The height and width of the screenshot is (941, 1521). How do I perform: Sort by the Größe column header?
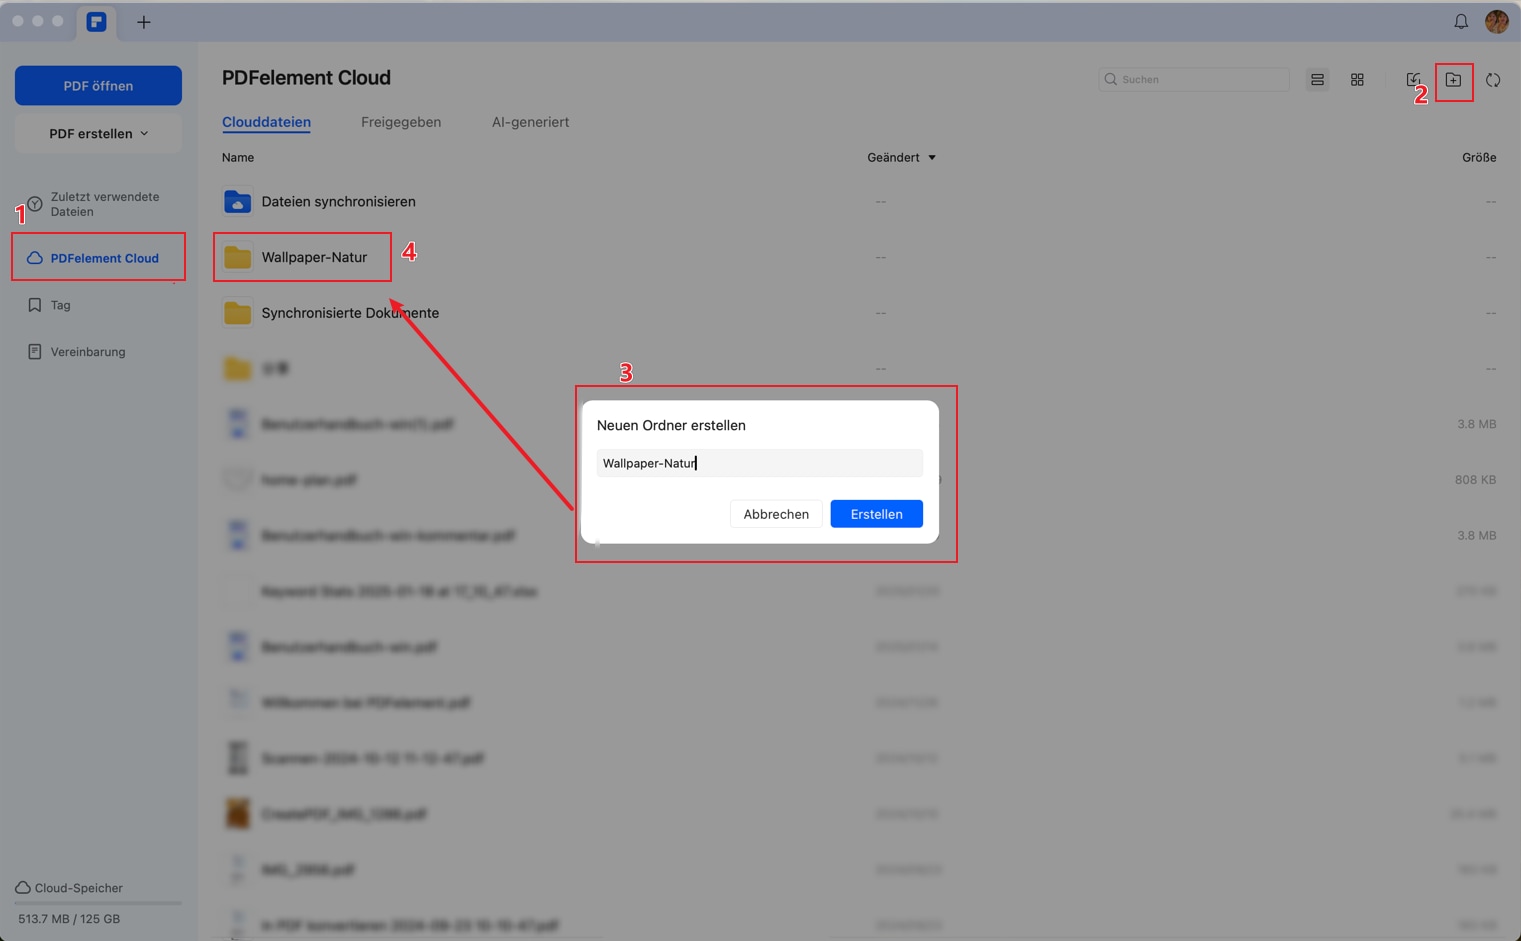tap(1479, 158)
